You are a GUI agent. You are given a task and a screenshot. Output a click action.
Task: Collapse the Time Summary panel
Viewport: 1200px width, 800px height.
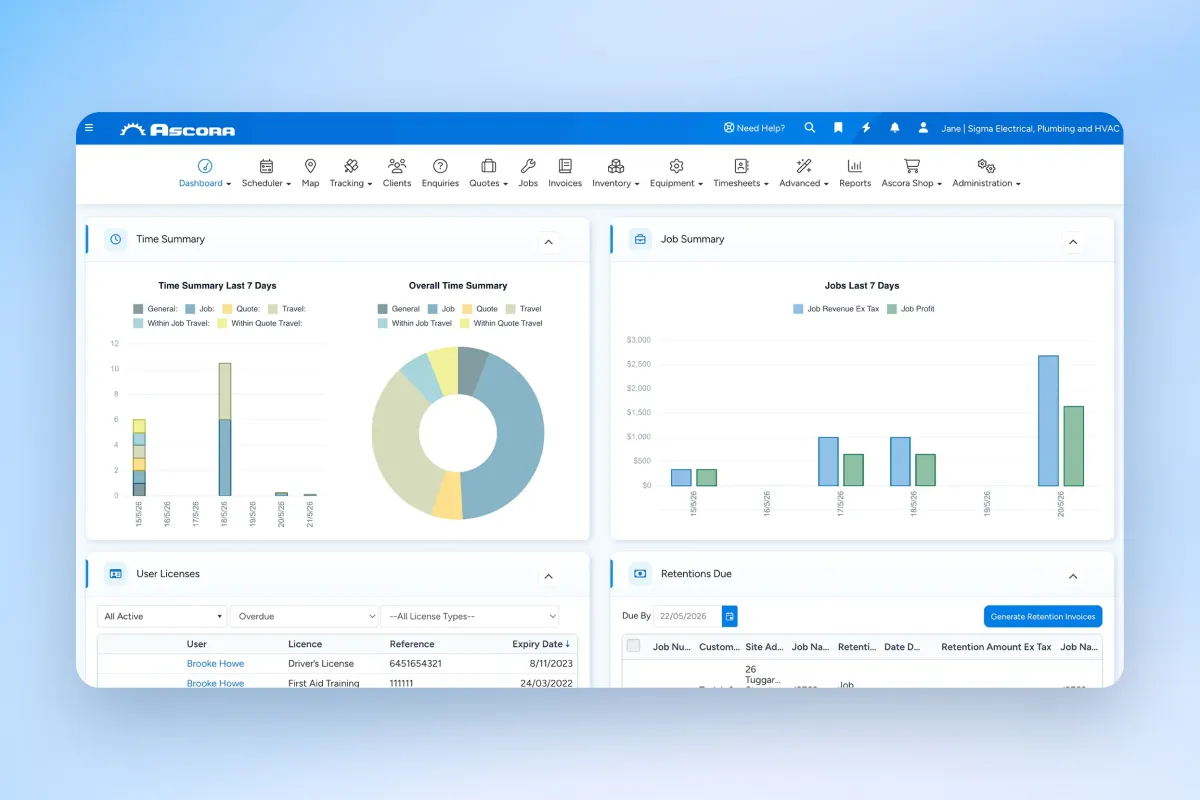(x=548, y=242)
